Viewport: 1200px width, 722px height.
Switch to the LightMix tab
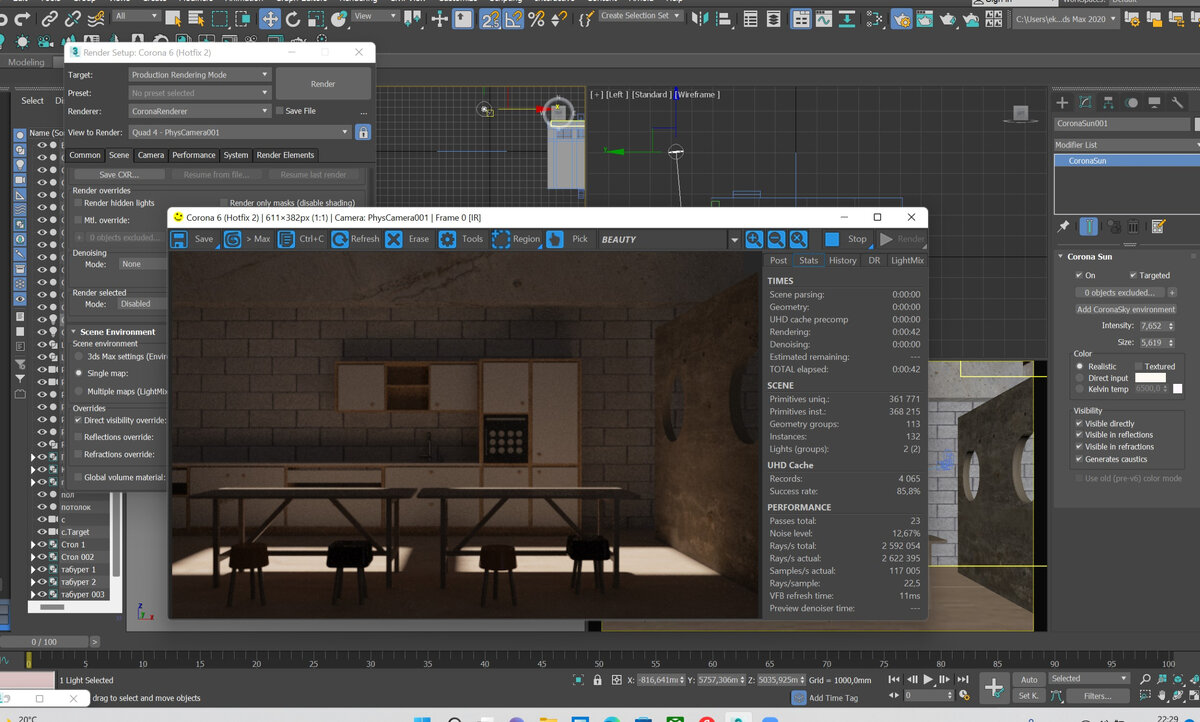(907, 260)
